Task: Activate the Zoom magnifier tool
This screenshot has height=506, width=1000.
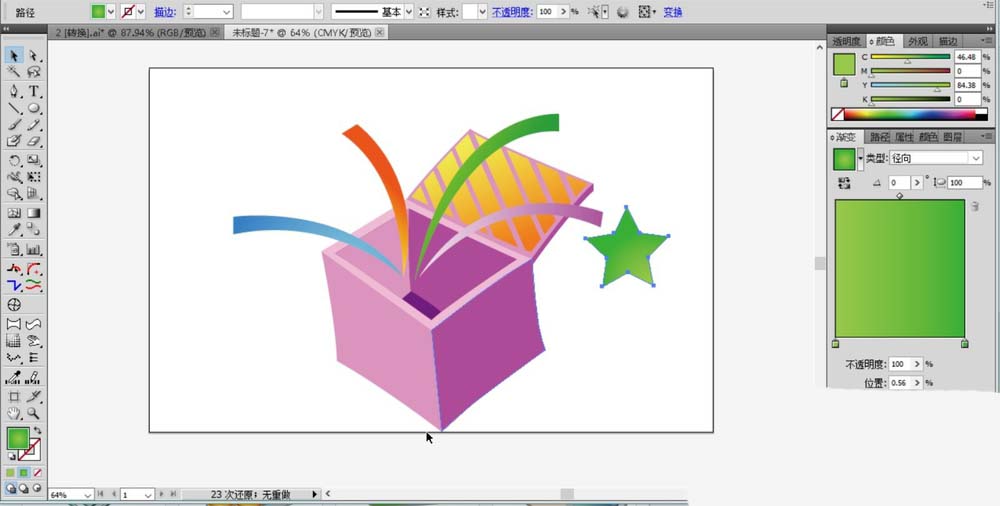Action: pyautogui.click(x=34, y=413)
